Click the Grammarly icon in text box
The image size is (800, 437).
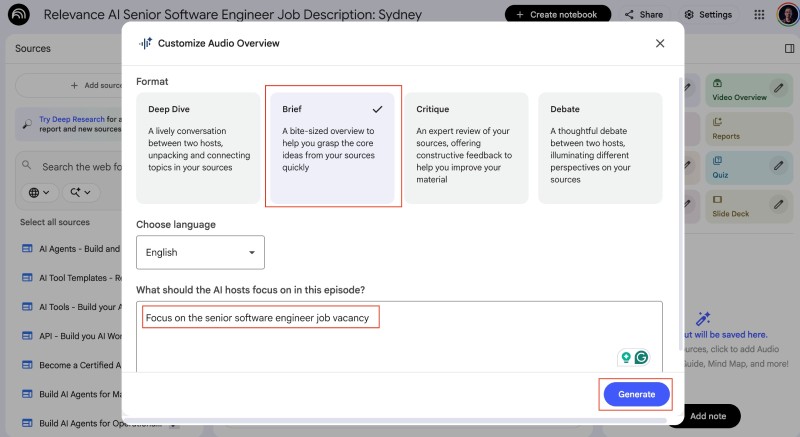[641, 357]
